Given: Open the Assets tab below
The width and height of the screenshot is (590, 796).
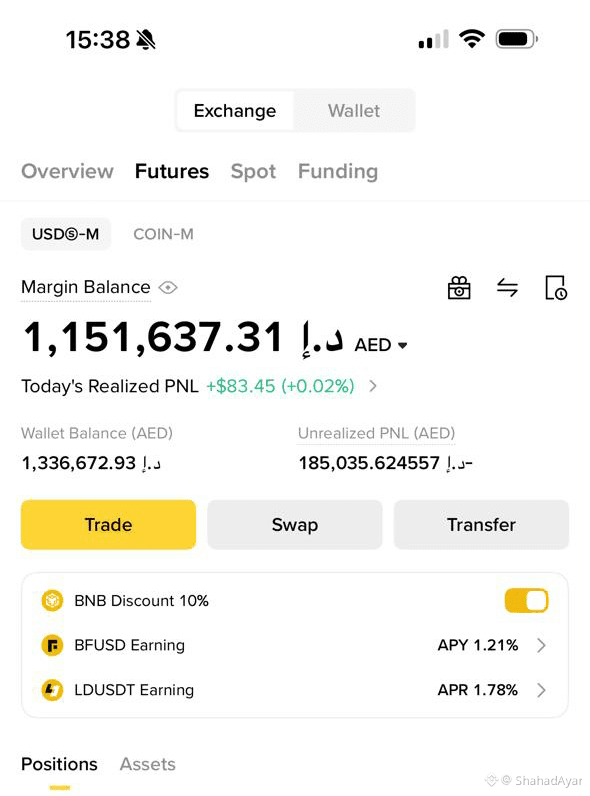Looking at the screenshot, I should (148, 764).
